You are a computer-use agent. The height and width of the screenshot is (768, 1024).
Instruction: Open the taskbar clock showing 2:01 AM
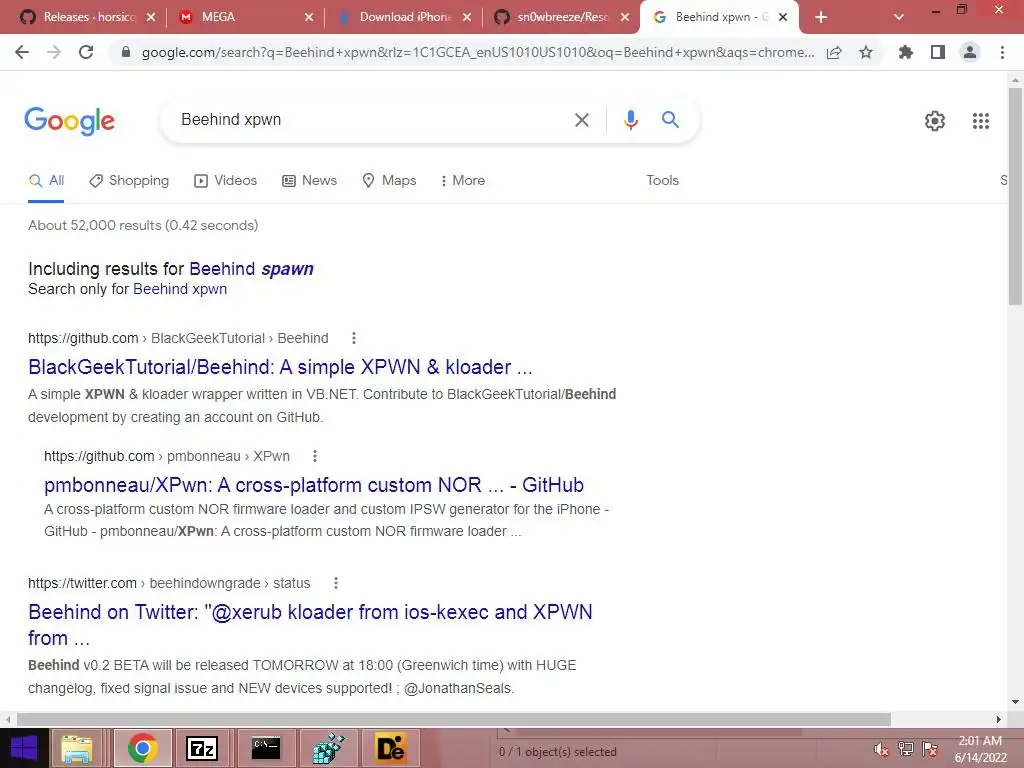point(980,749)
